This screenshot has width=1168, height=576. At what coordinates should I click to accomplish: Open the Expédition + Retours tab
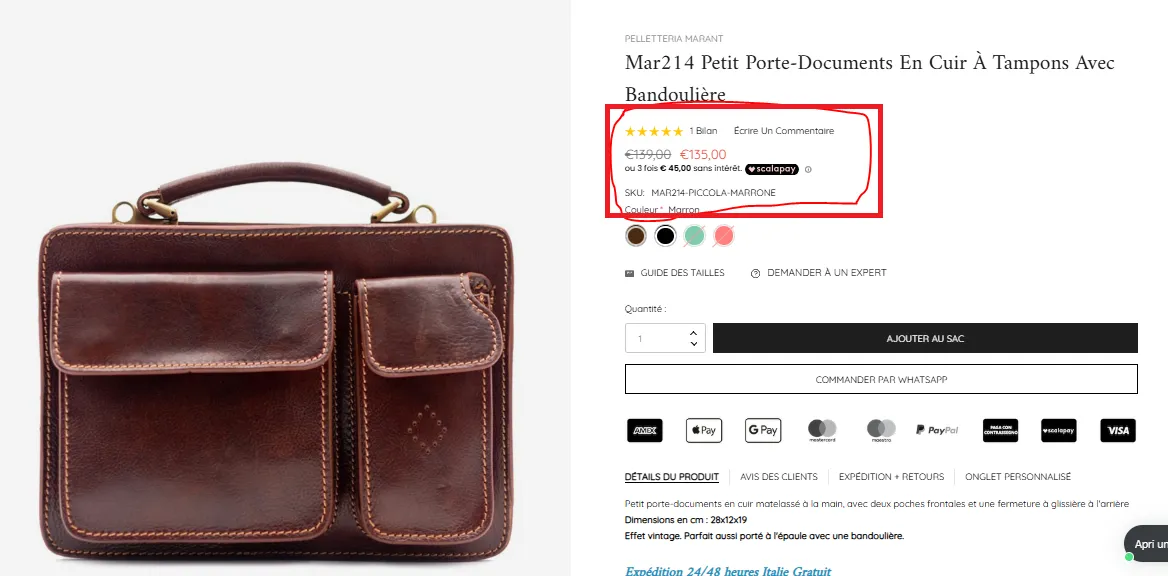point(891,477)
